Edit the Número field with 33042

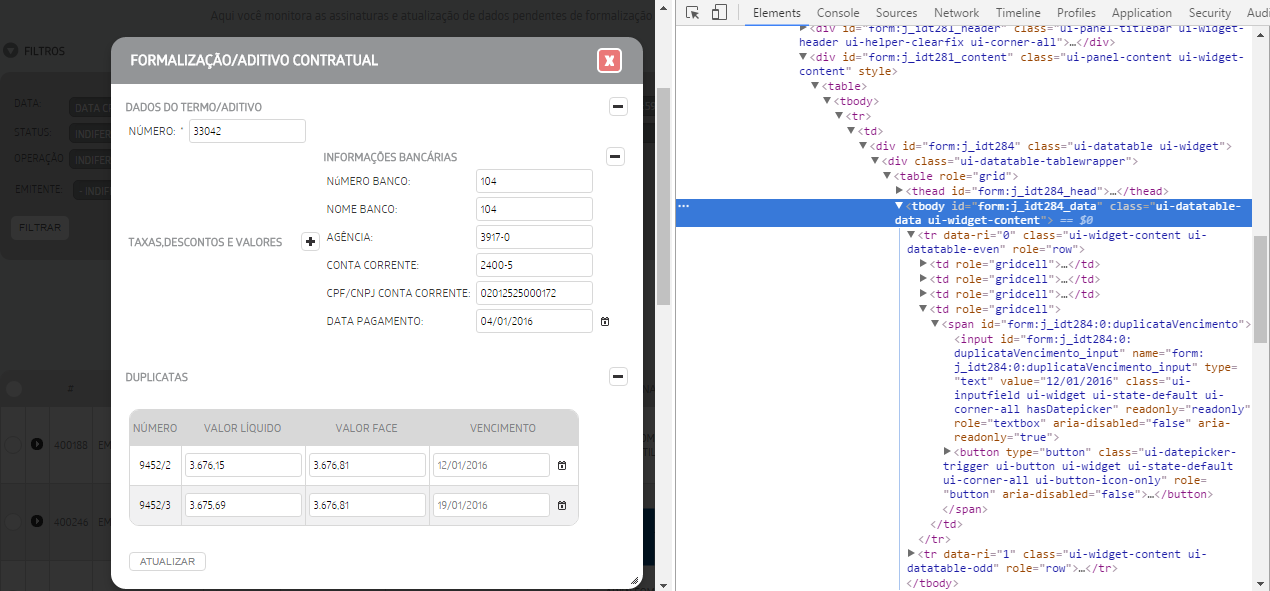pos(247,131)
